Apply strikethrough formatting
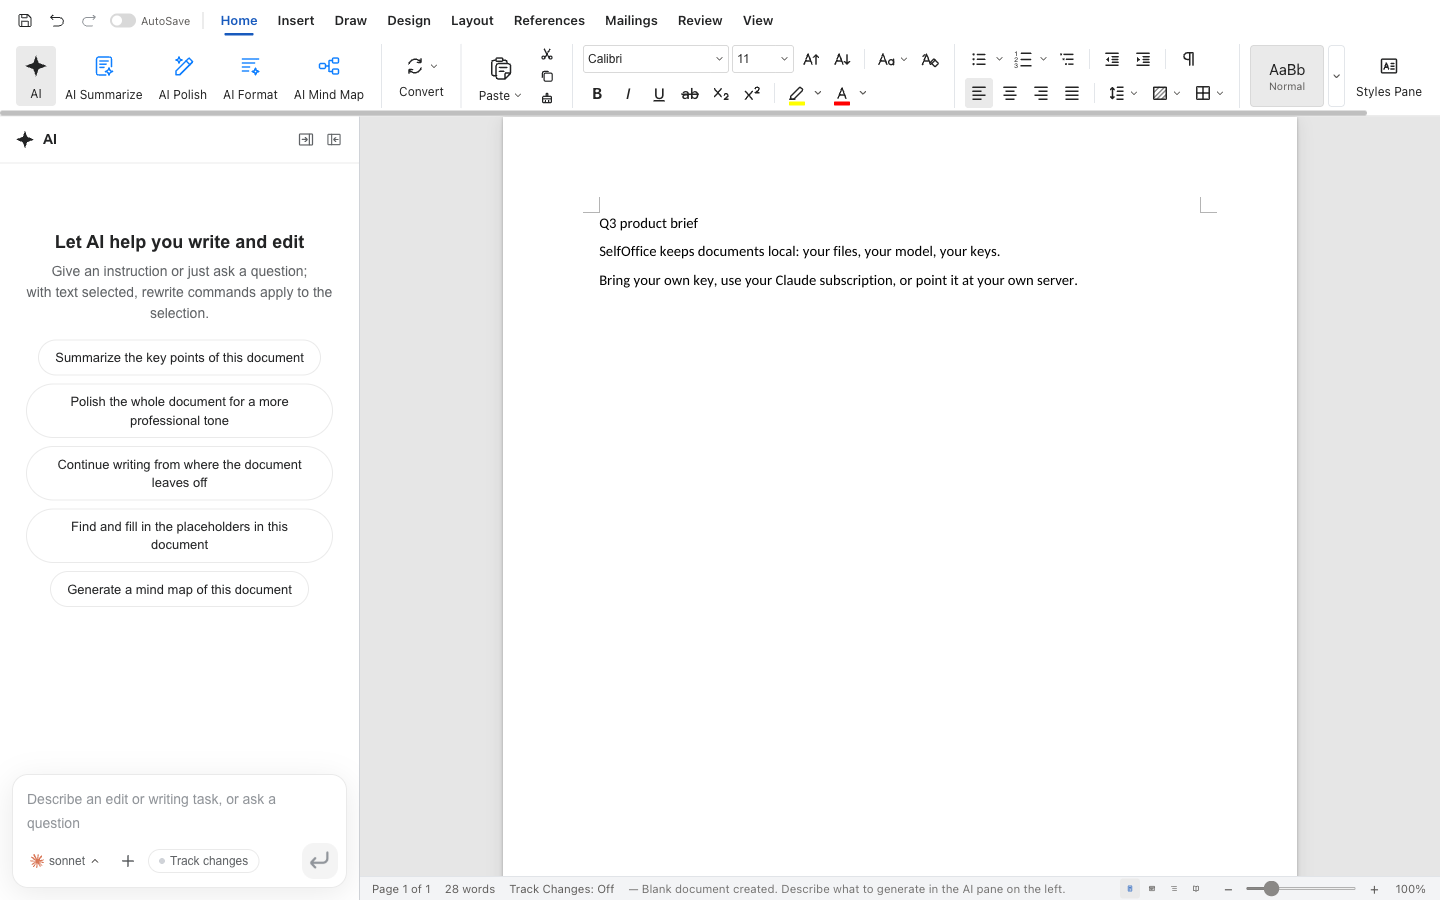Image resolution: width=1440 pixels, height=900 pixels. click(x=690, y=94)
